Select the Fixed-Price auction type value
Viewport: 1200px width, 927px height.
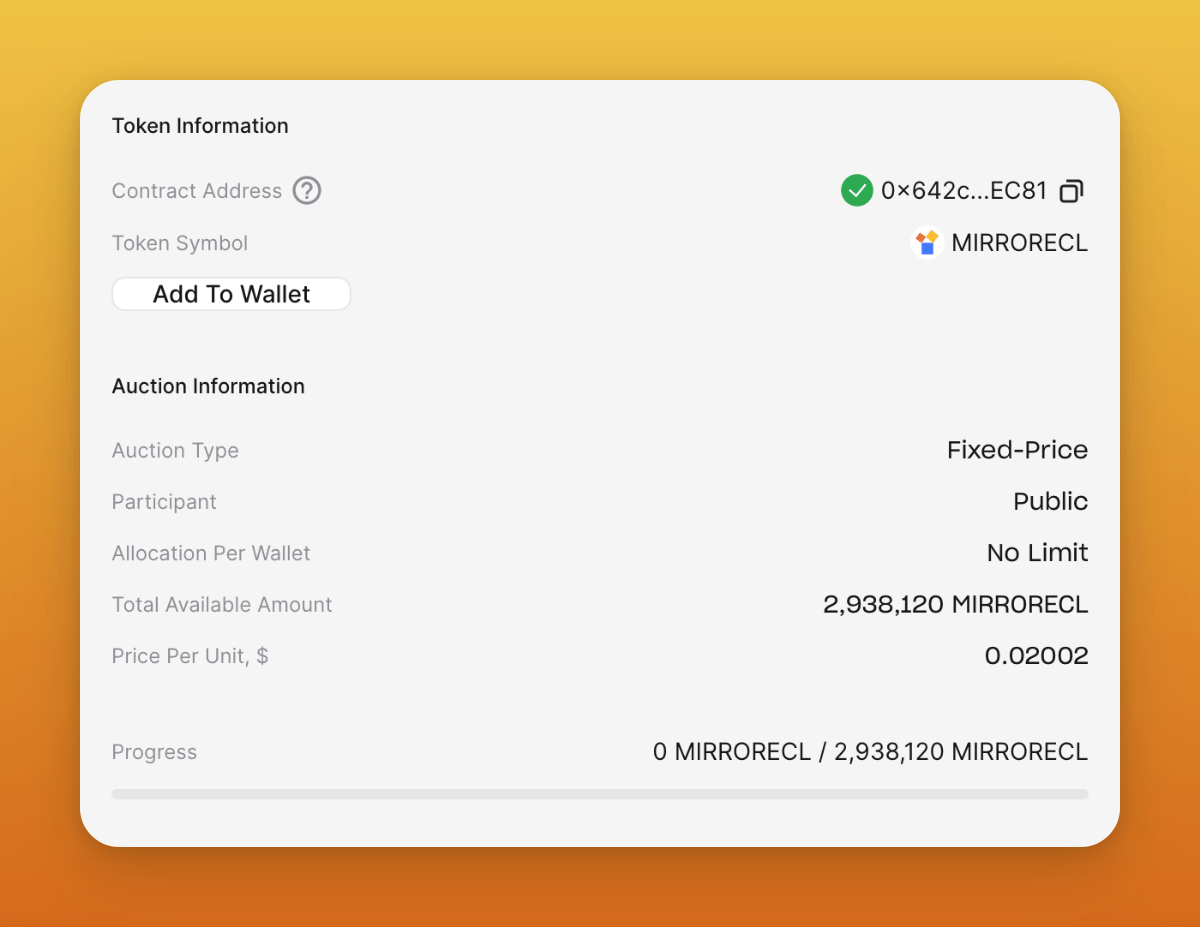[x=1017, y=450]
